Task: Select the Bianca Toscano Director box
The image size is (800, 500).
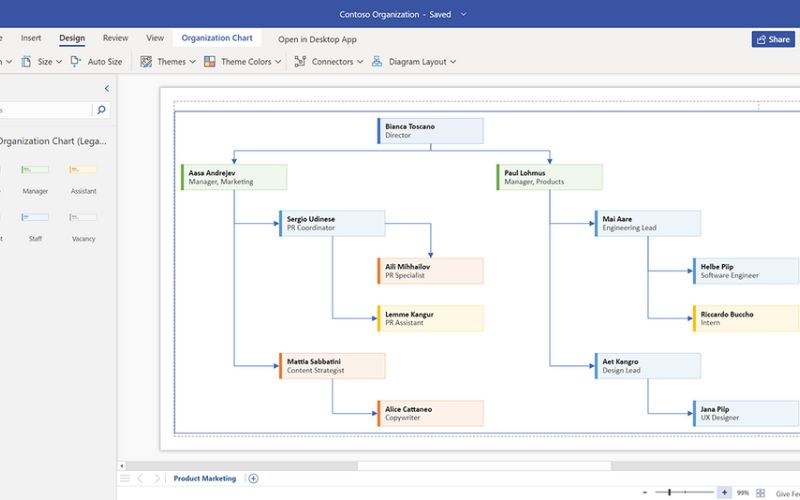Action: [x=430, y=131]
